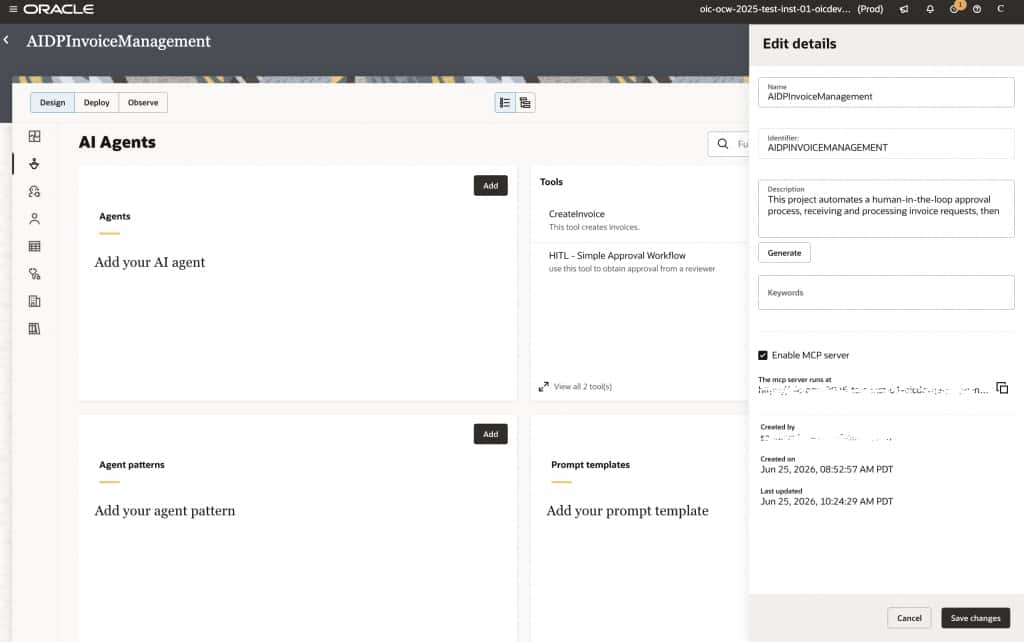Open the help question mark icon
This screenshot has height=642, width=1024.
[x=977, y=9]
